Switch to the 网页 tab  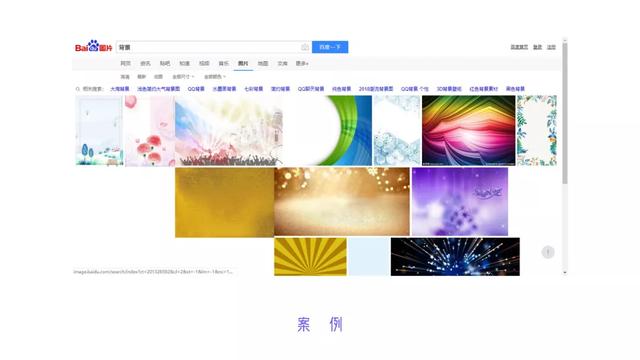pos(125,64)
